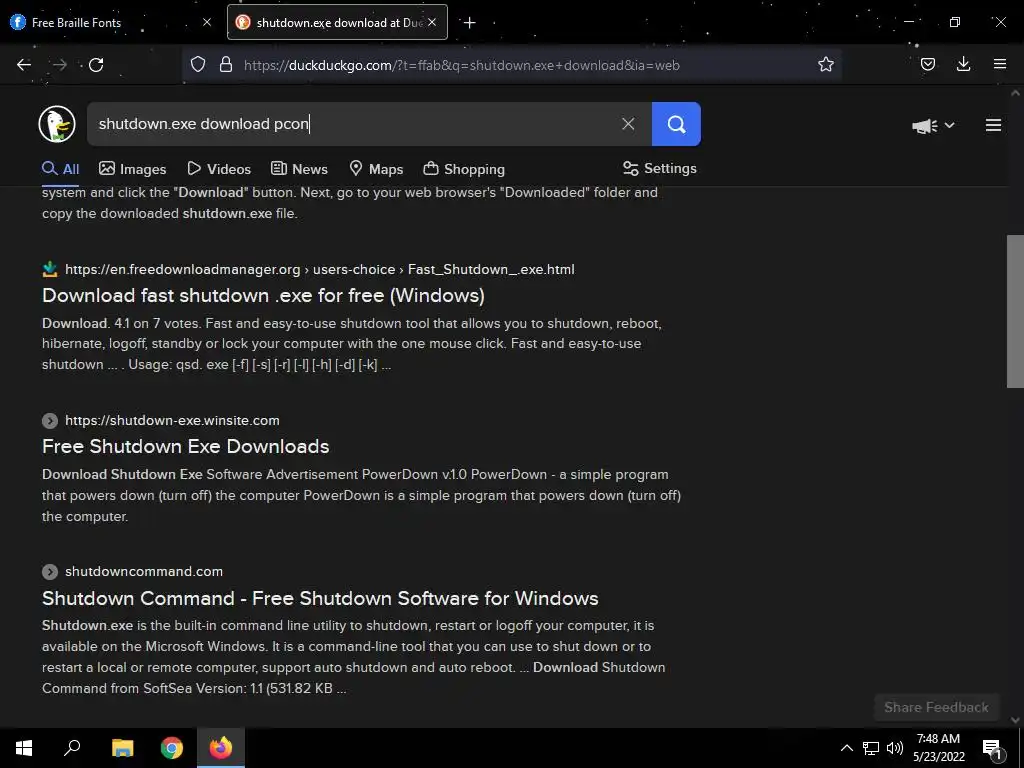Show hidden system tray icons

click(846, 748)
